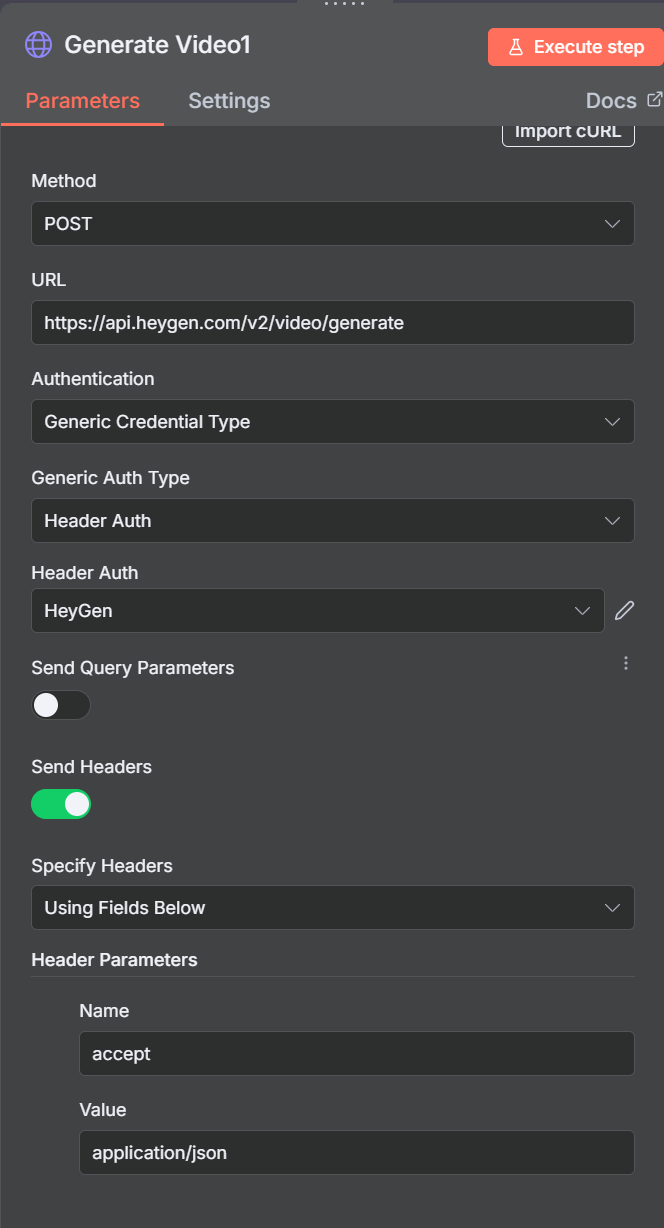Open Generic Auth Type Header Auth dropdown
The image size is (664, 1228).
coord(333,520)
